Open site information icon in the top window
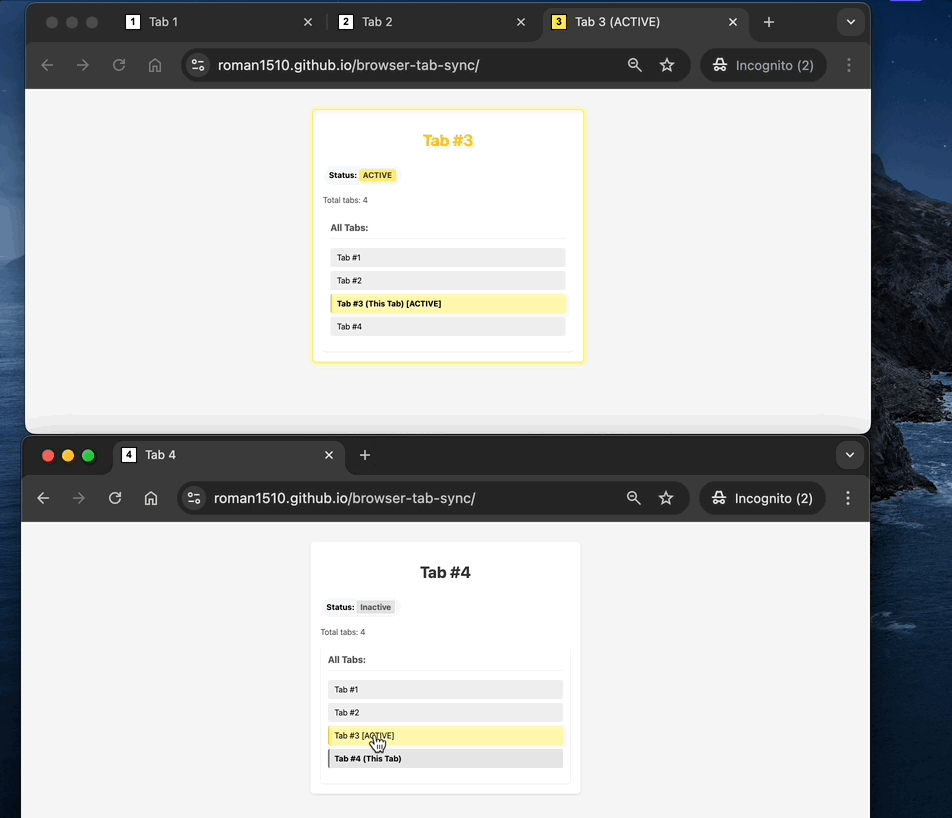The width and height of the screenshot is (952, 818). pos(198,65)
